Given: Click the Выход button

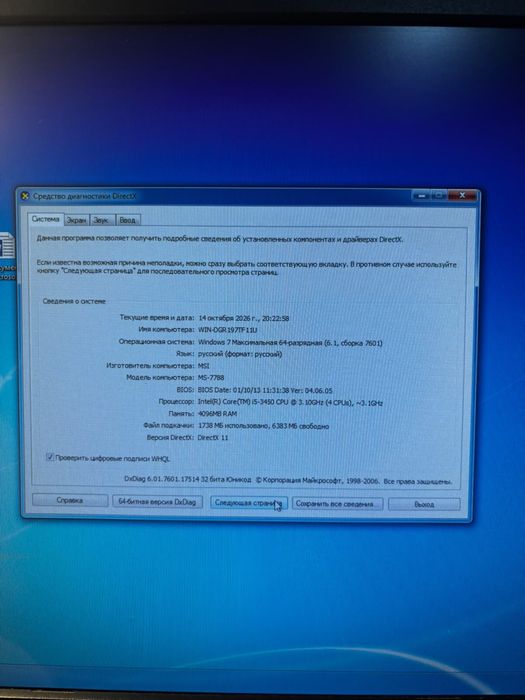Looking at the screenshot, I should [424, 504].
